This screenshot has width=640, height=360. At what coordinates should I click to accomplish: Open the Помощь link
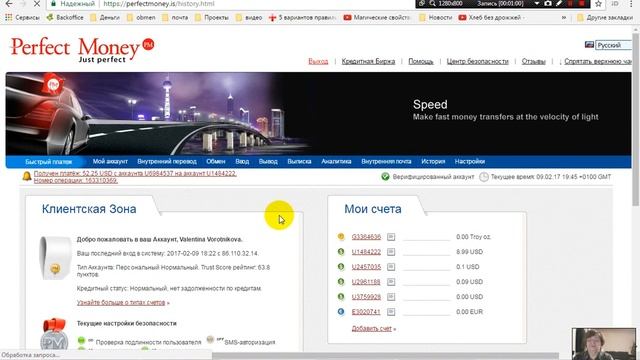pyautogui.click(x=421, y=61)
